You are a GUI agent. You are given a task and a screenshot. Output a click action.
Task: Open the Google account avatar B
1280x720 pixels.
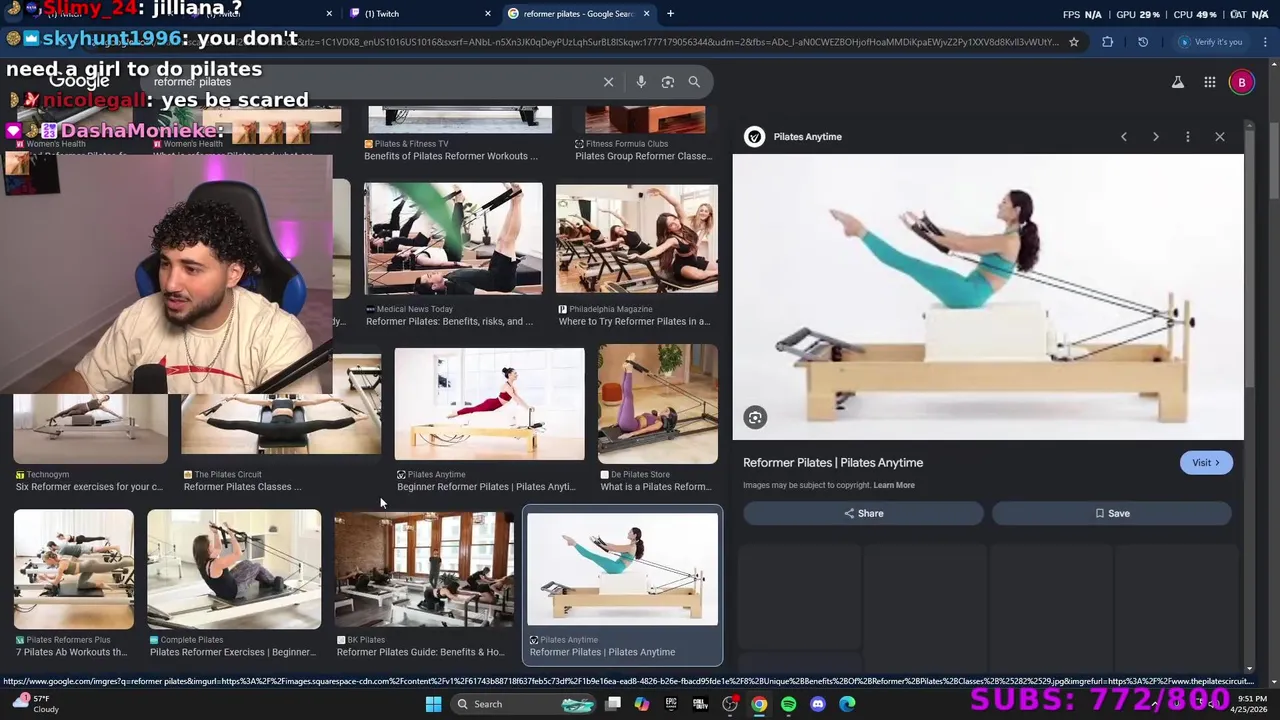click(x=1241, y=82)
